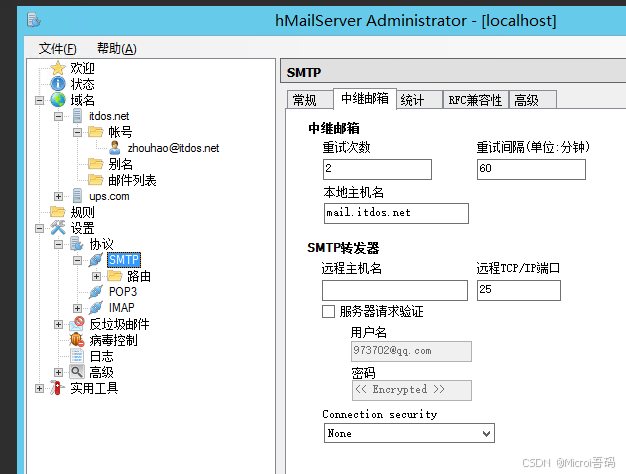Viewport: 626px width, 474px height.
Task: Expand the ups.com domain node
Action: point(58,196)
